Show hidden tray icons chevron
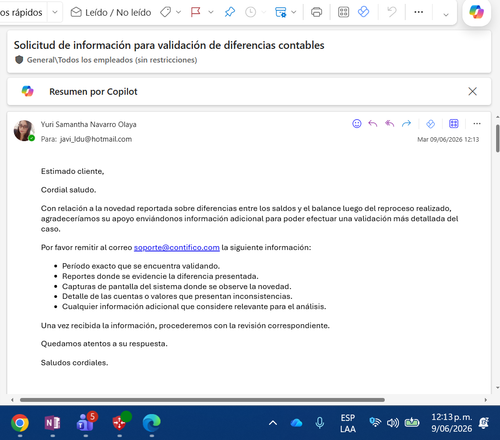Image resolution: width=500 pixels, height=440 pixels. point(273,423)
